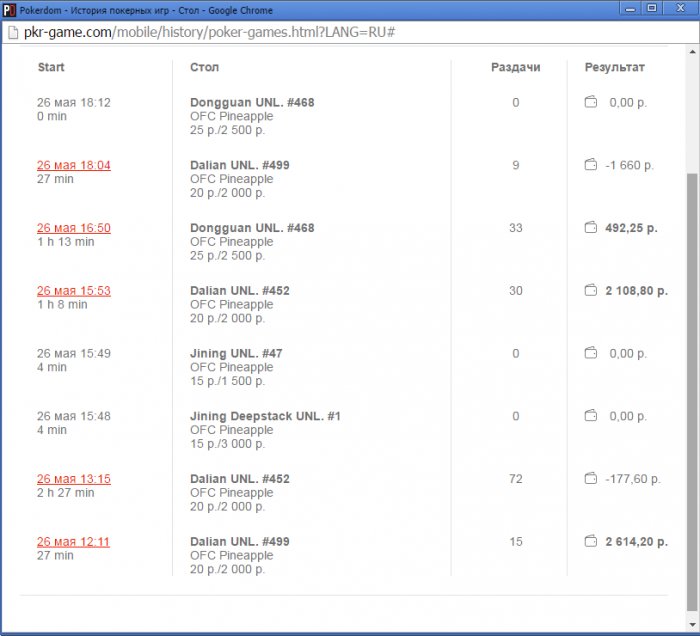Minimize the Chrome window
This screenshot has width=700, height=636.
(x=630, y=8)
